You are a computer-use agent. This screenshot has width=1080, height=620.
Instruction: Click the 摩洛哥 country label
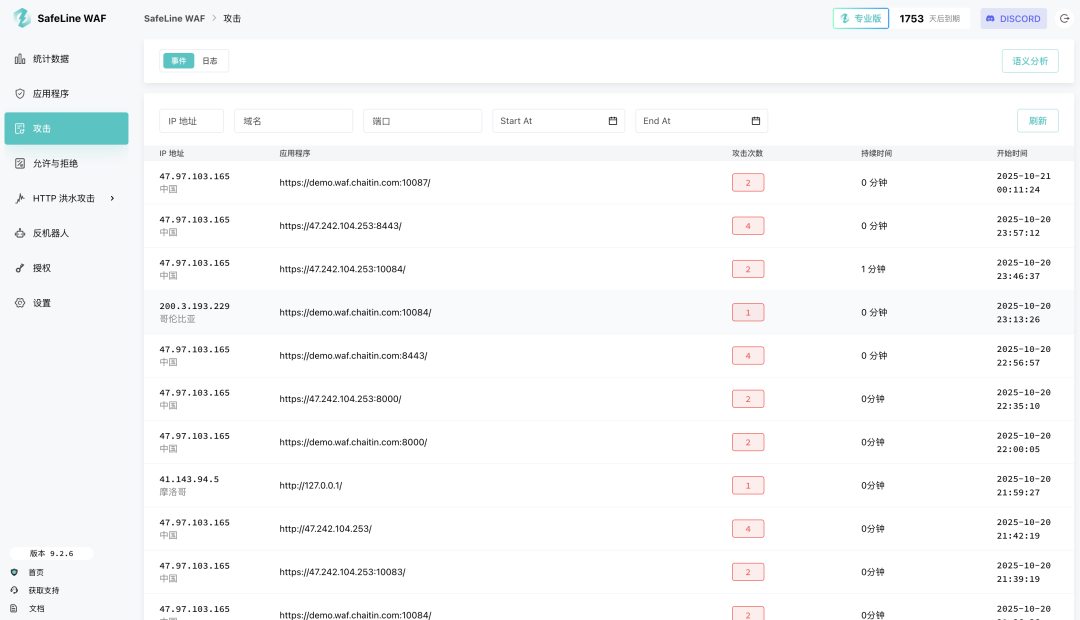pos(173,492)
